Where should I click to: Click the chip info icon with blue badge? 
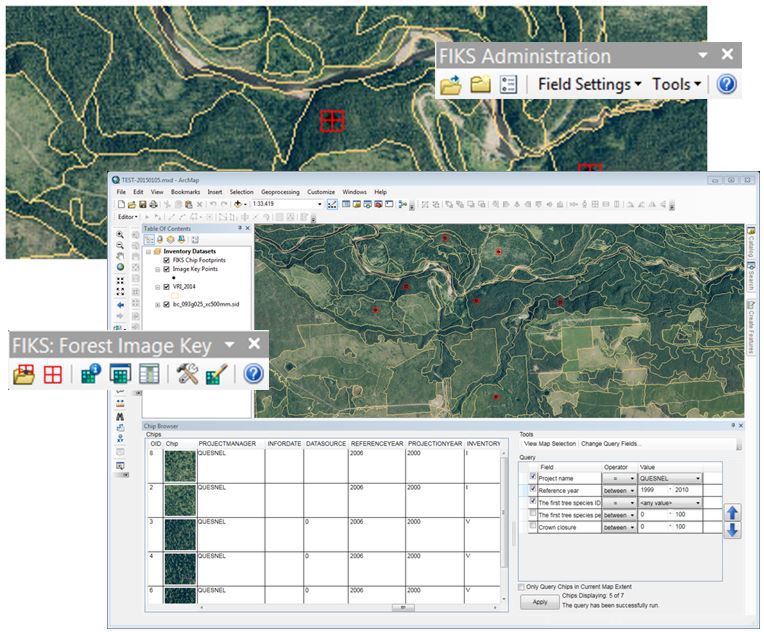coord(91,374)
